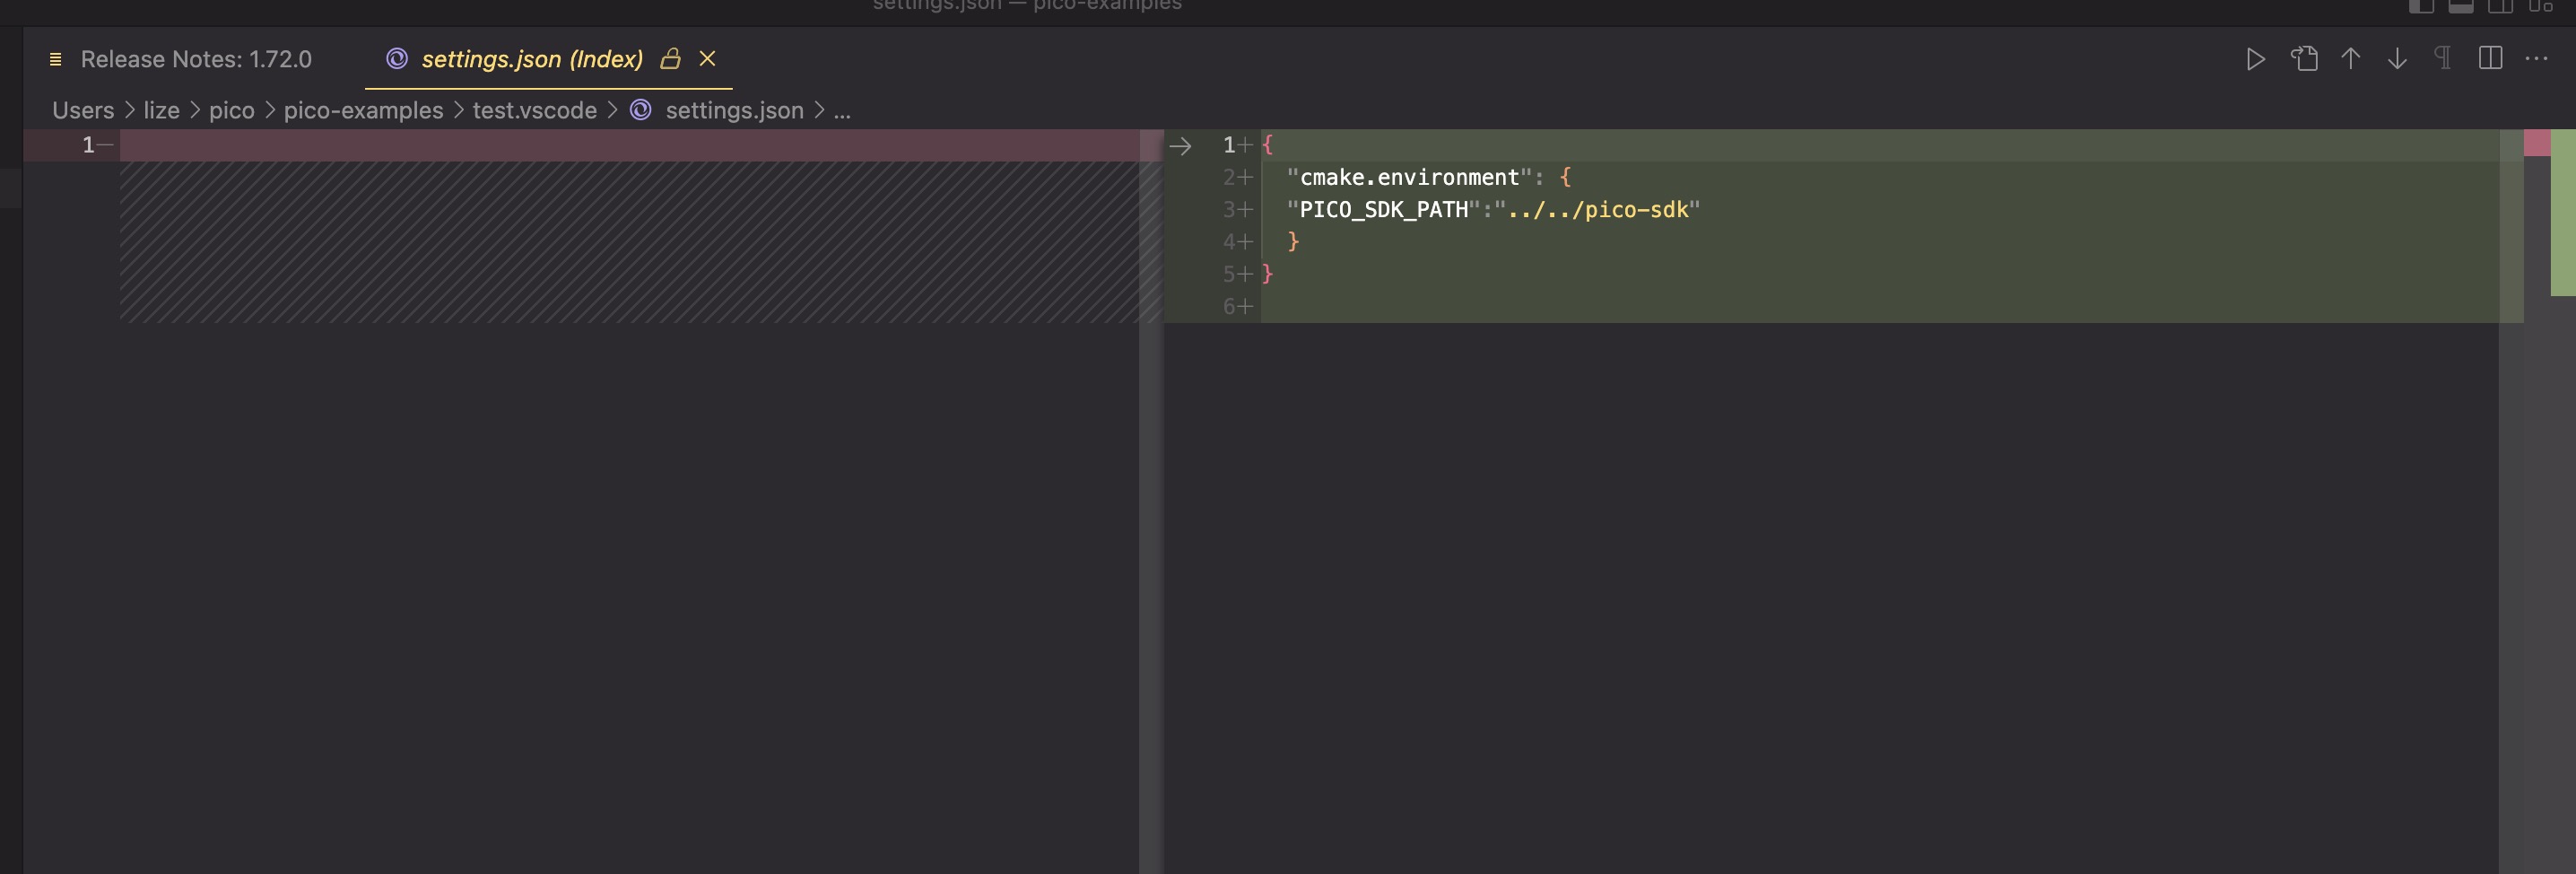Open the pico-examples breadcrumb
Viewport: 2576px width, 874px height.
click(x=363, y=111)
